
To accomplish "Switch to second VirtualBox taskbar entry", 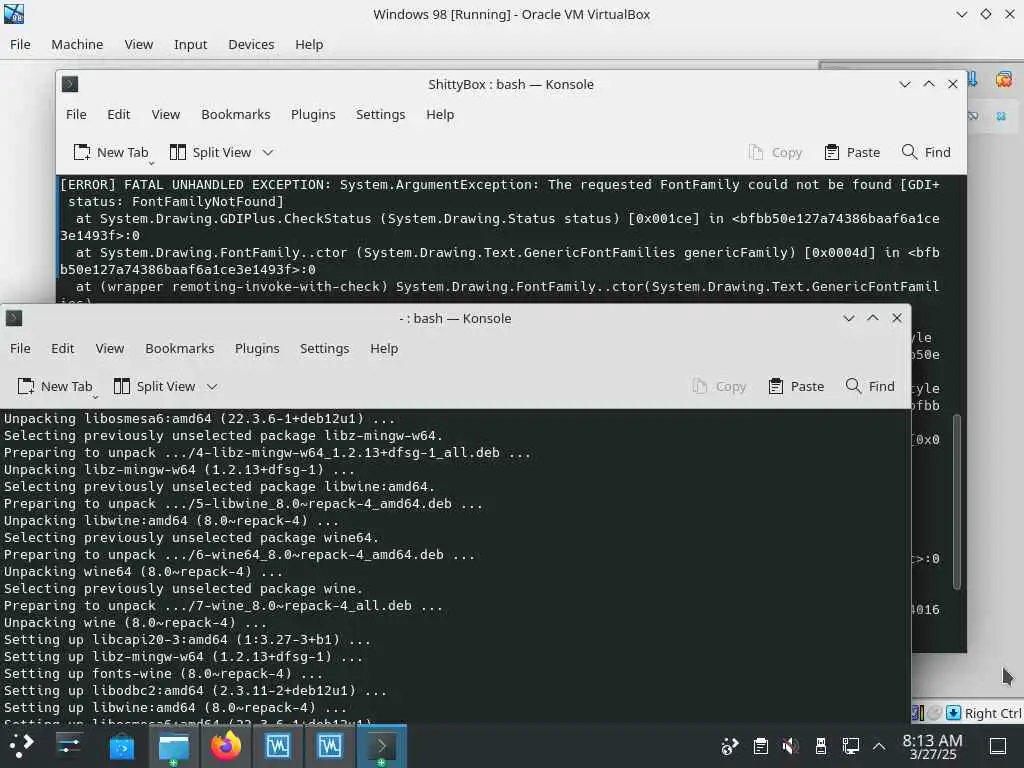I will [x=330, y=746].
